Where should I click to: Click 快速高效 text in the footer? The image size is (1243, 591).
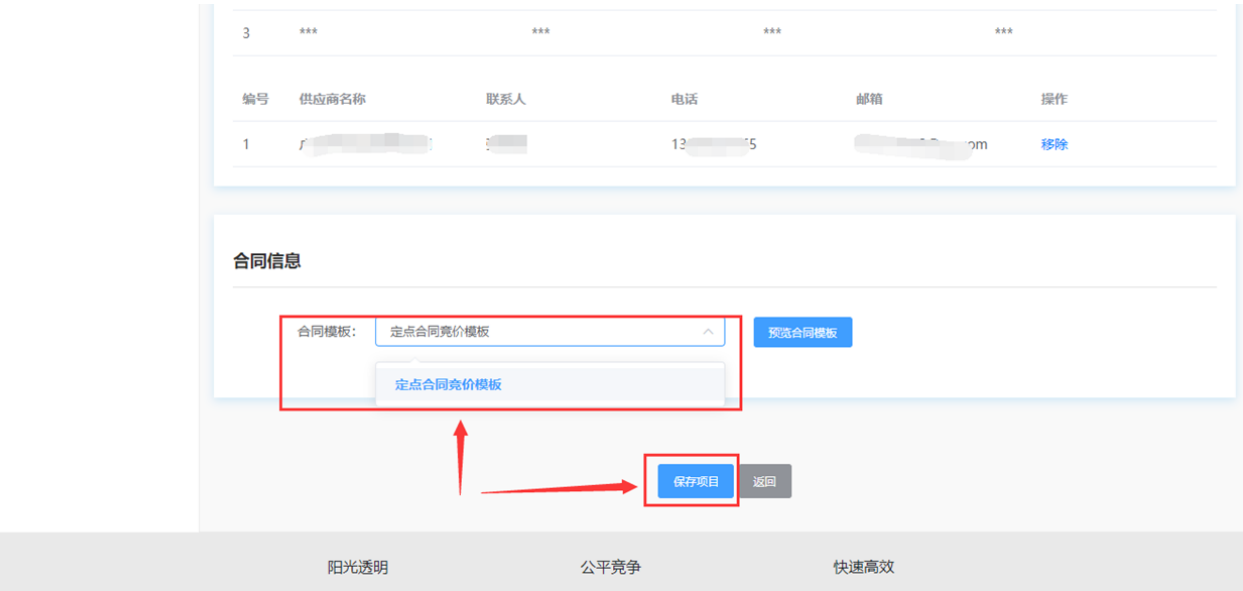(x=864, y=567)
